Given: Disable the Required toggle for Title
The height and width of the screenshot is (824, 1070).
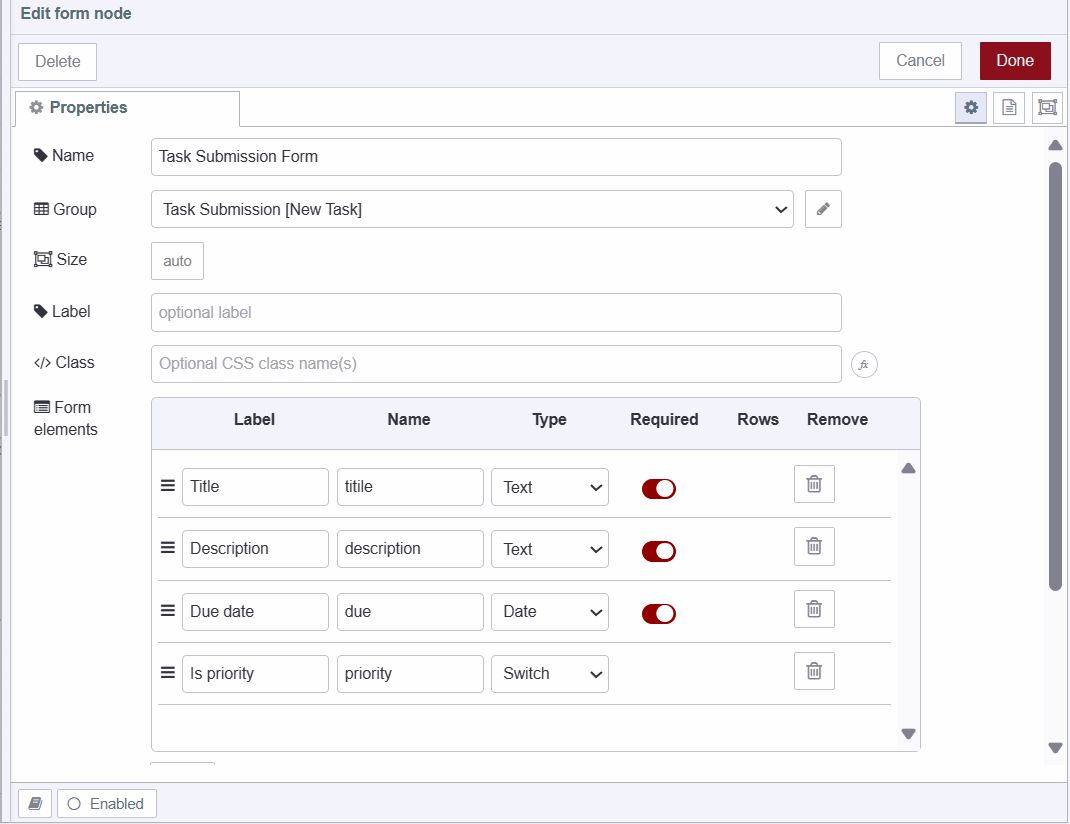Looking at the screenshot, I should (x=659, y=488).
